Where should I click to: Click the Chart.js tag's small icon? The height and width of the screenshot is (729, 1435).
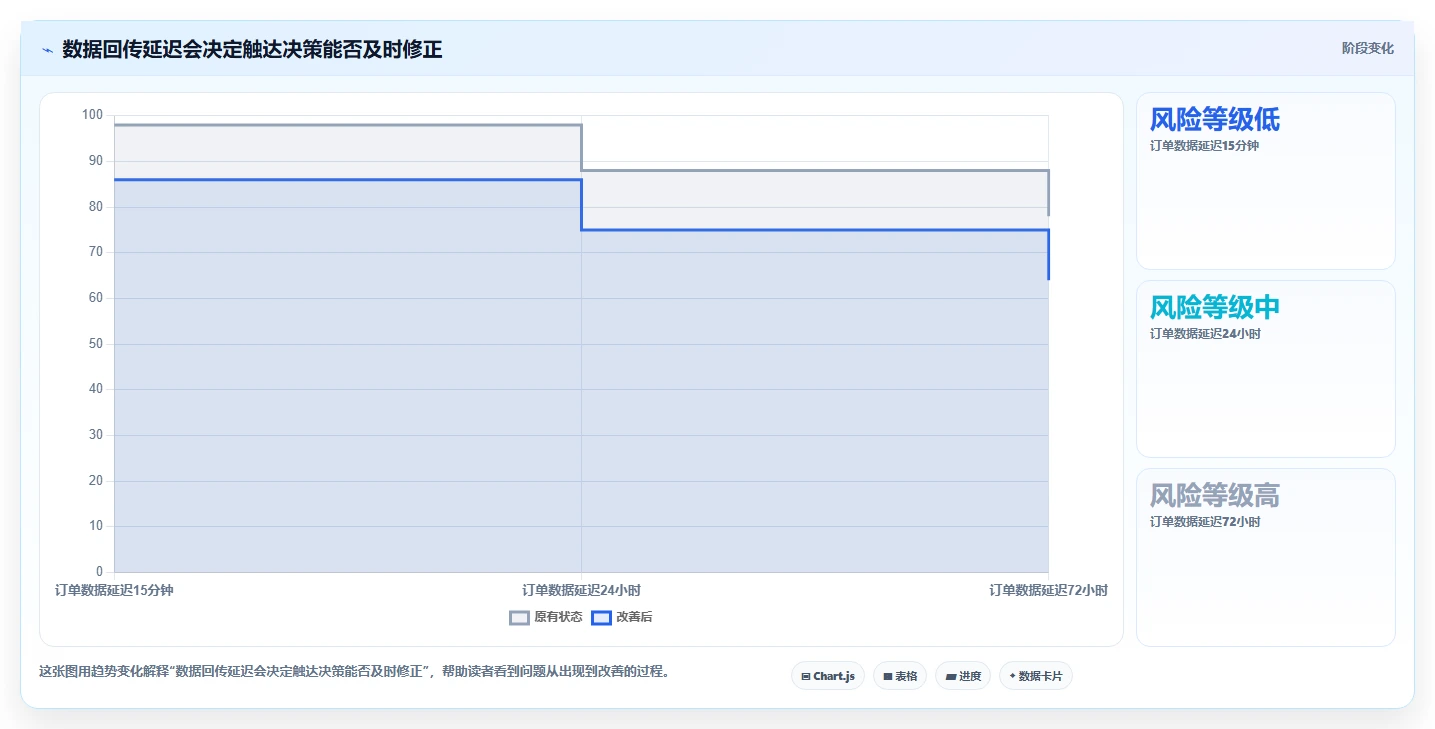(806, 677)
